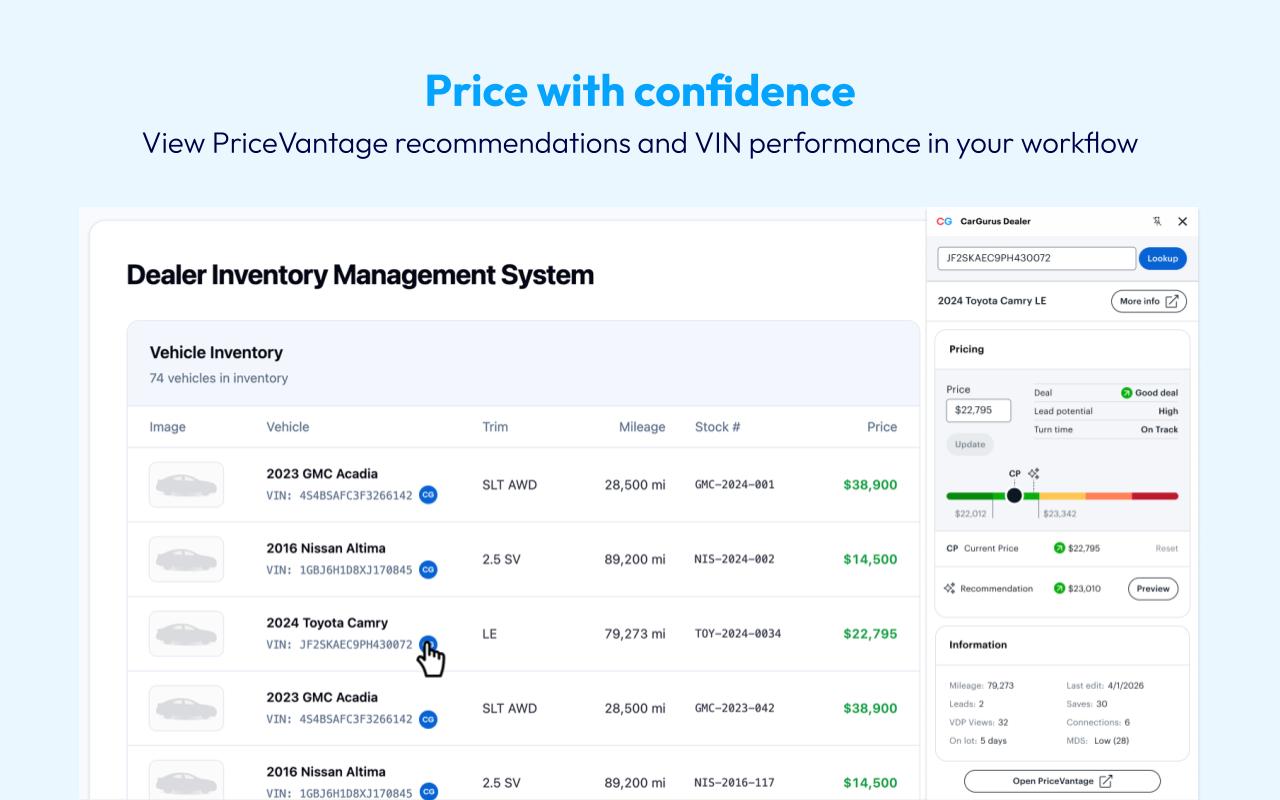The width and height of the screenshot is (1280, 800).
Task: Click car thumbnail for stock GMC-2023-042
Action: (186, 708)
